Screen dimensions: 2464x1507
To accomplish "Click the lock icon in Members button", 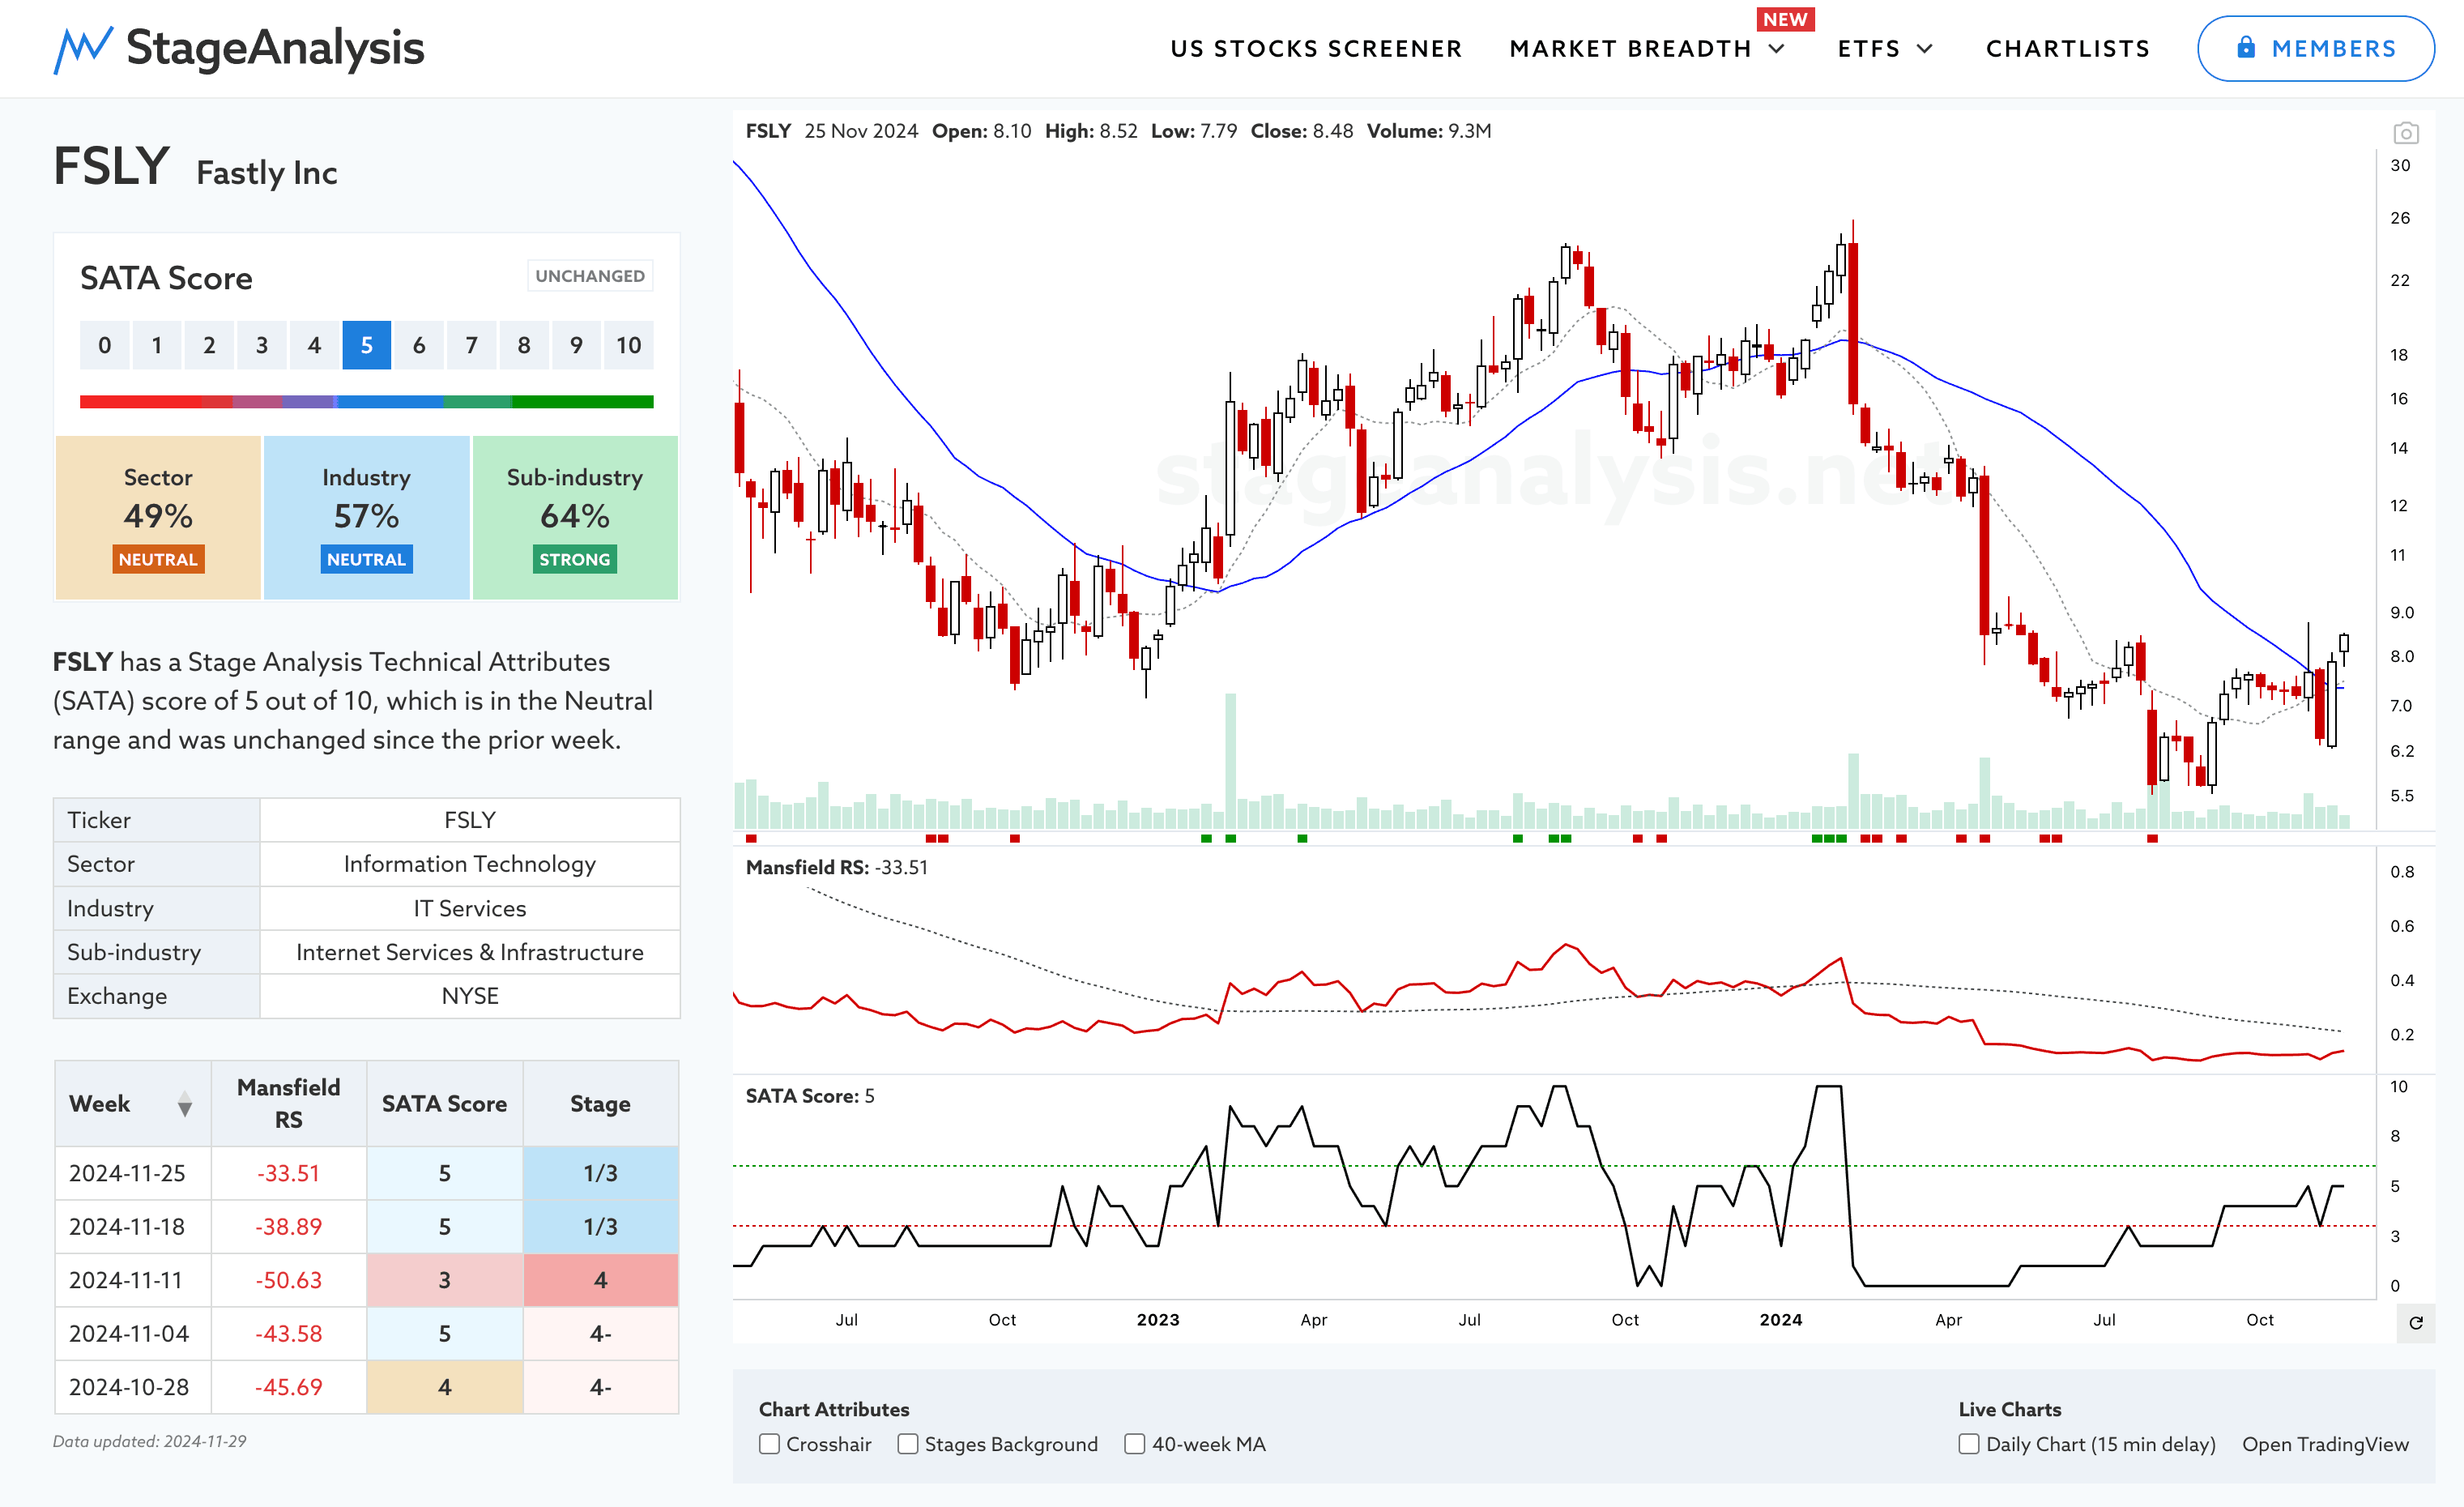I will point(2246,47).
